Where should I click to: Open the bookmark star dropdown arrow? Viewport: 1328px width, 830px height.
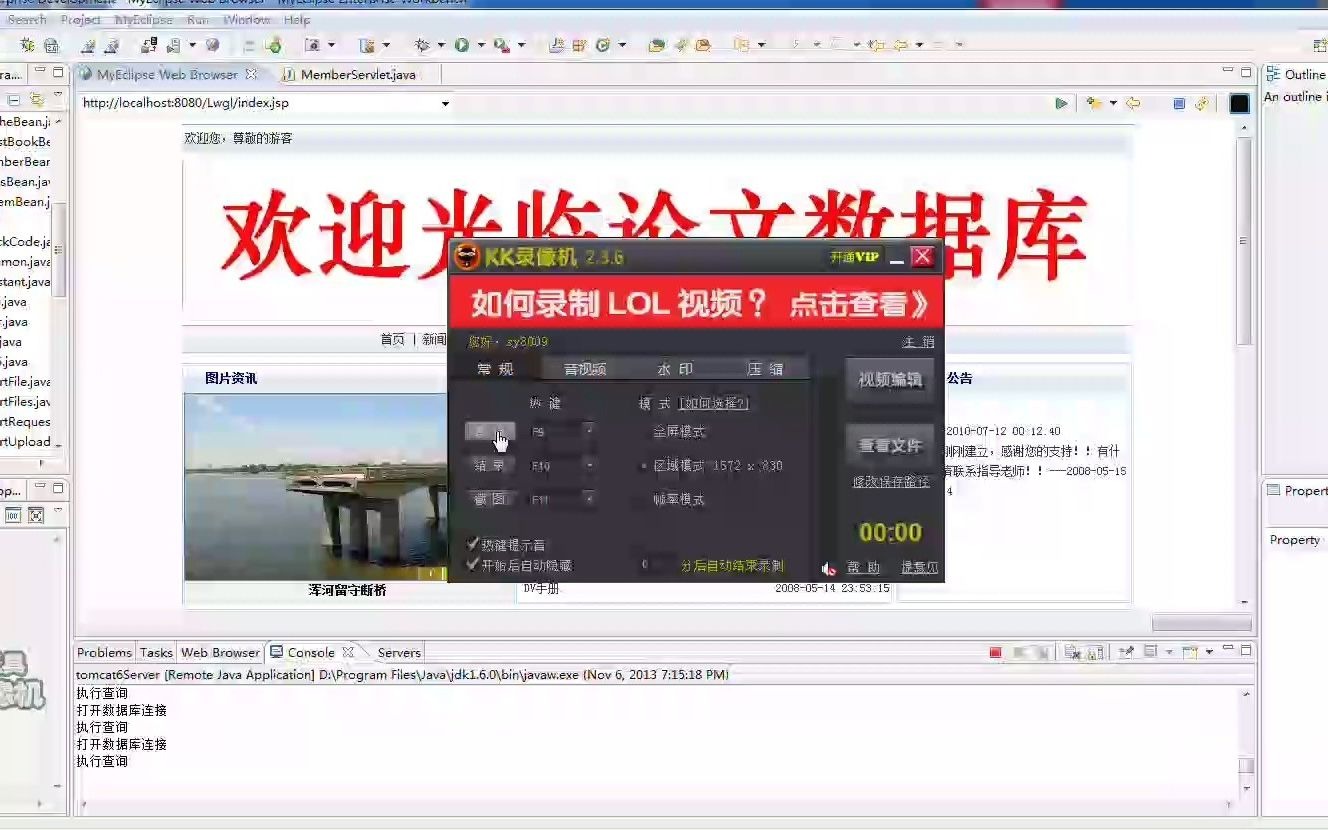coord(1113,103)
